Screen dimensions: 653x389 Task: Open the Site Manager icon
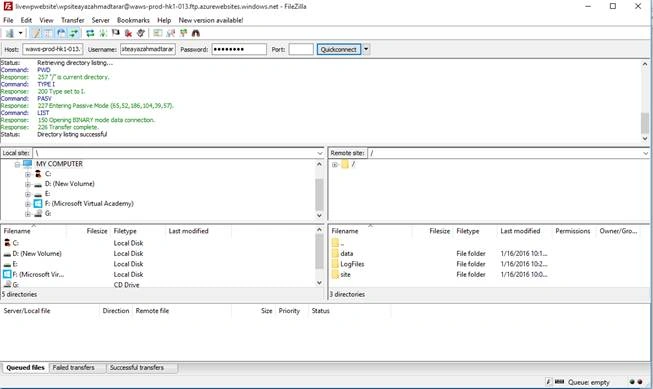(9, 33)
